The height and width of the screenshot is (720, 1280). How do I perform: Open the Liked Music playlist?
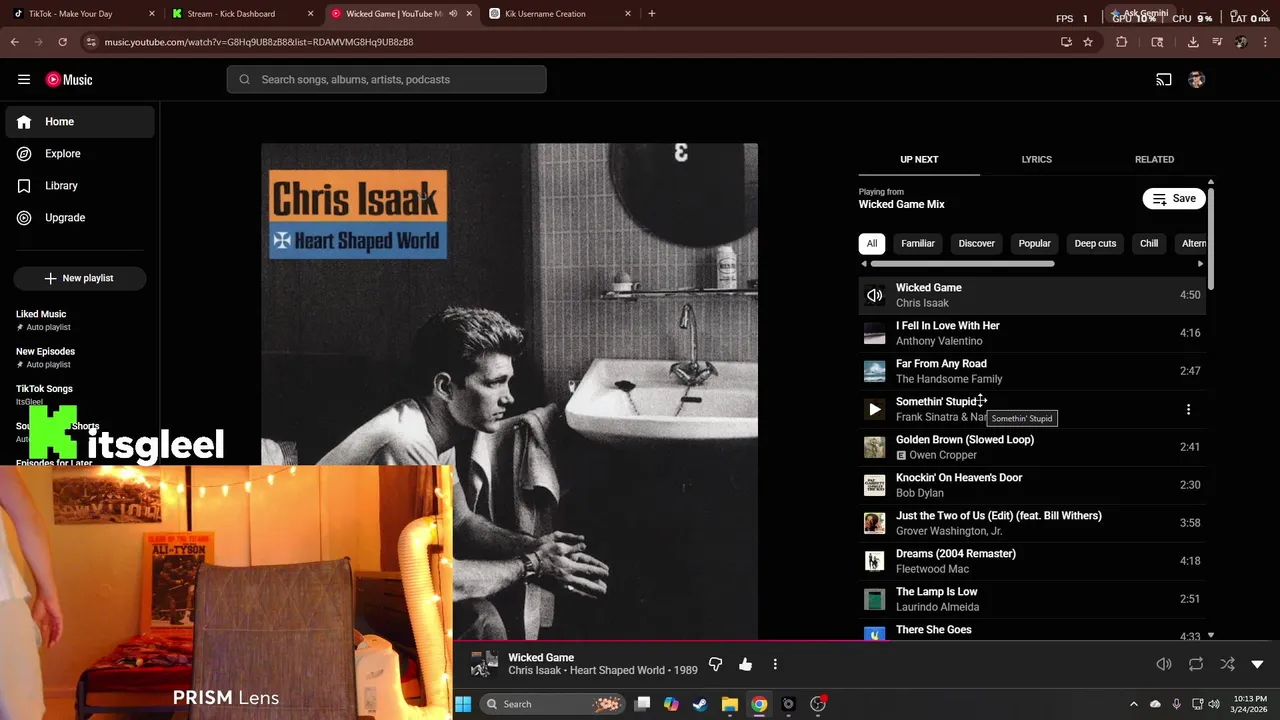pos(80,320)
